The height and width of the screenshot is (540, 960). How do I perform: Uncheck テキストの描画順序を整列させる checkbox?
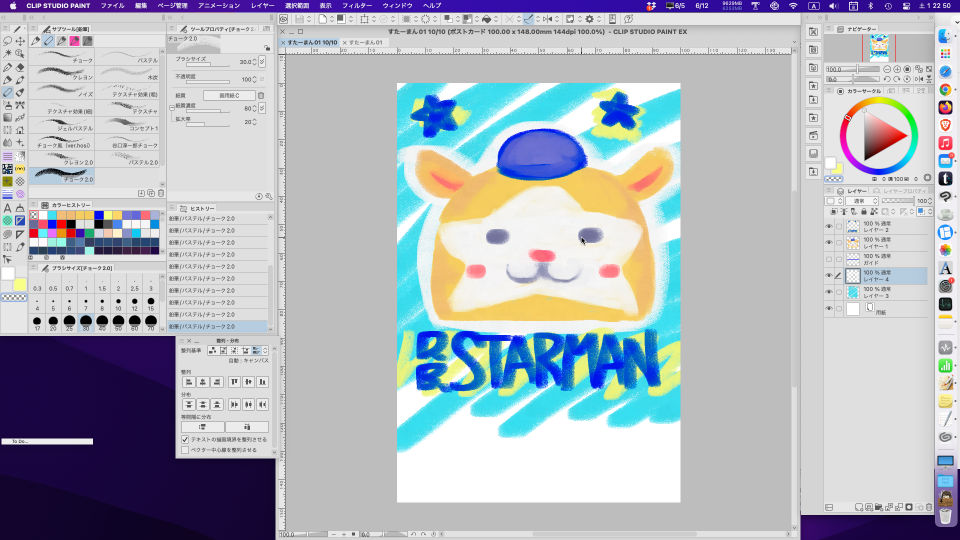[185, 439]
